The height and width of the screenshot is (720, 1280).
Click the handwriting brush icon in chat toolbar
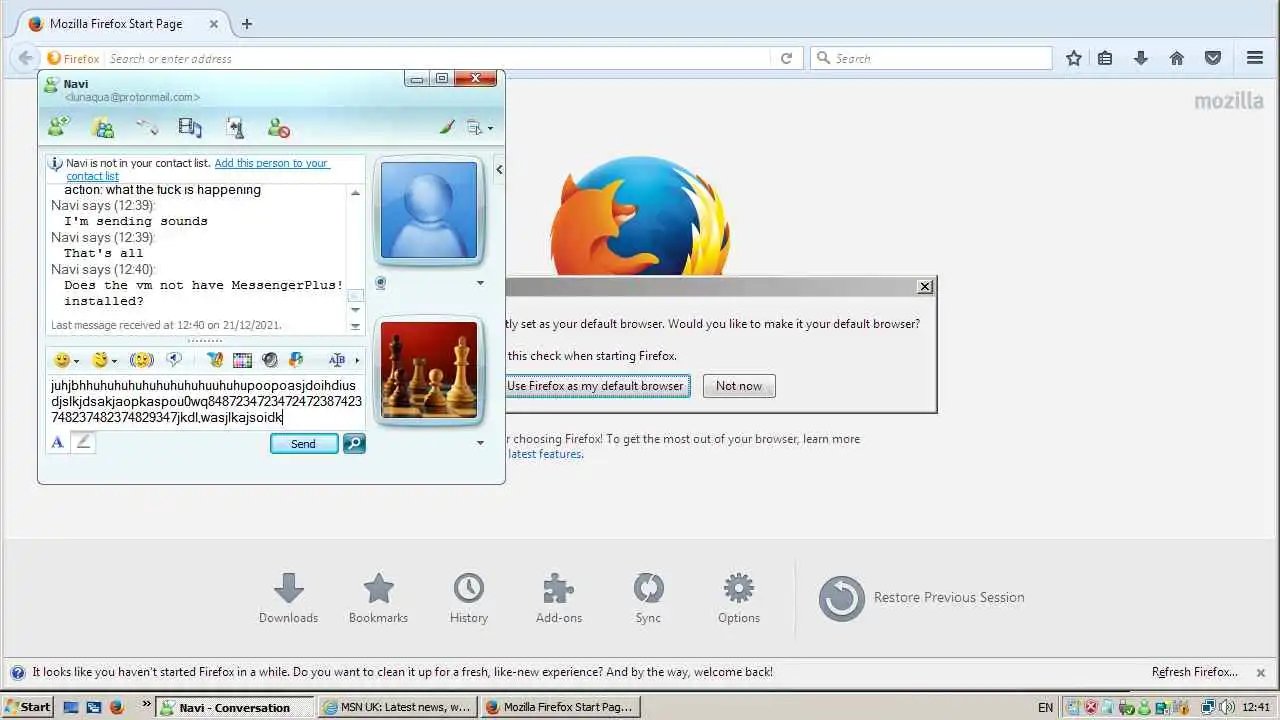(x=215, y=360)
